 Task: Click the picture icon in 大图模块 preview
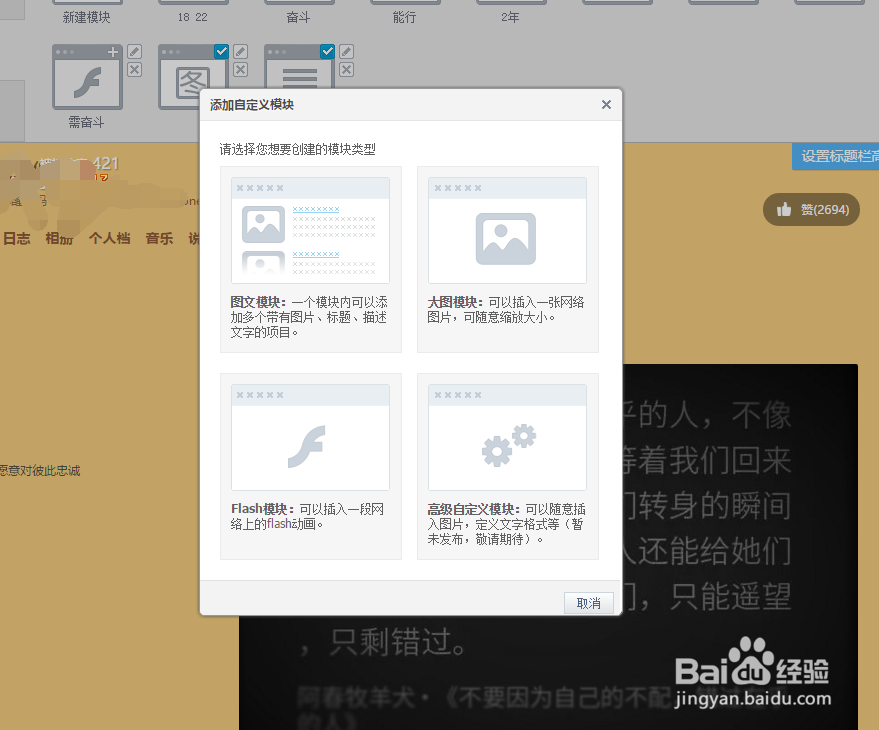506,240
